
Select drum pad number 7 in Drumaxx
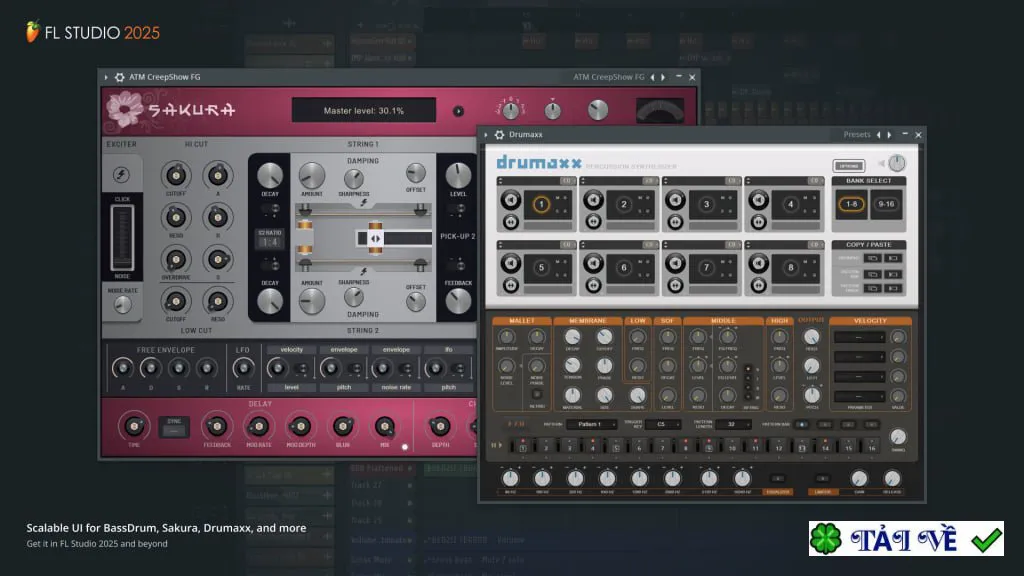(706, 268)
